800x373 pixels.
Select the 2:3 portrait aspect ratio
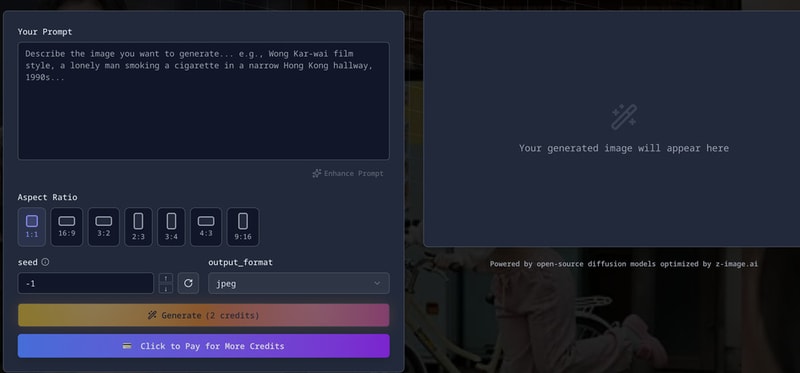tap(138, 227)
